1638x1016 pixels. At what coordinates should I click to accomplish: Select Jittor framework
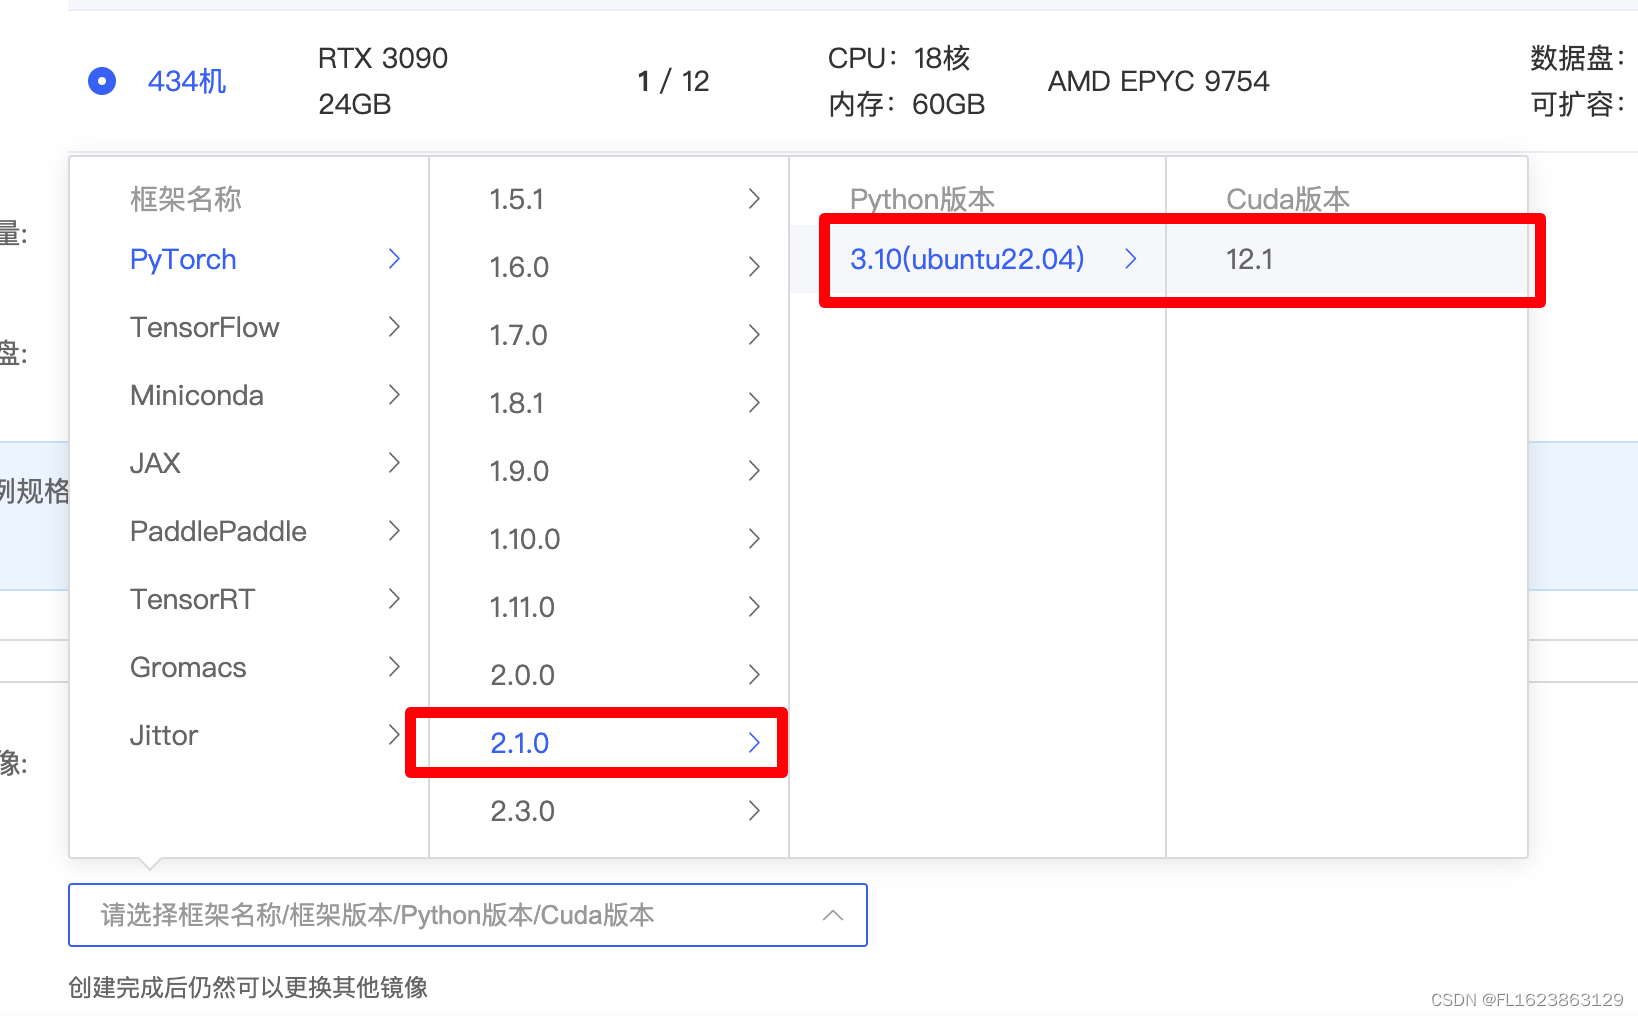click(163, 735)
